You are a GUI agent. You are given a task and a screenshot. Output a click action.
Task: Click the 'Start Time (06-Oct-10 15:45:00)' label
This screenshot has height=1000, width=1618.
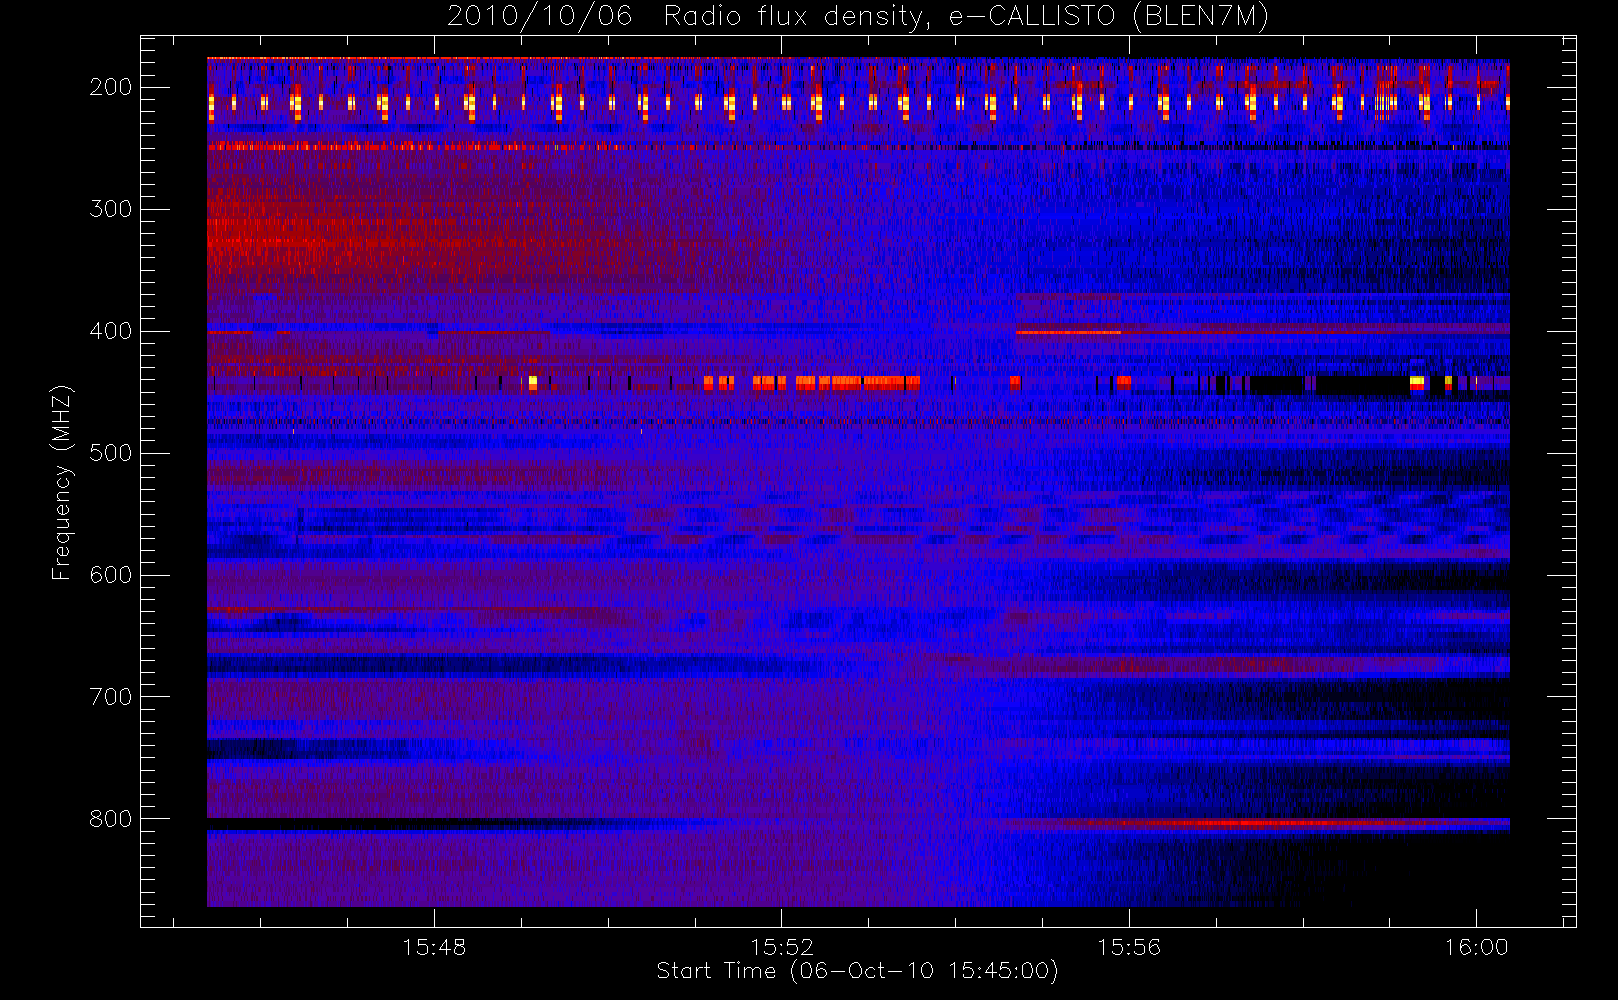[x=858, y=971]
